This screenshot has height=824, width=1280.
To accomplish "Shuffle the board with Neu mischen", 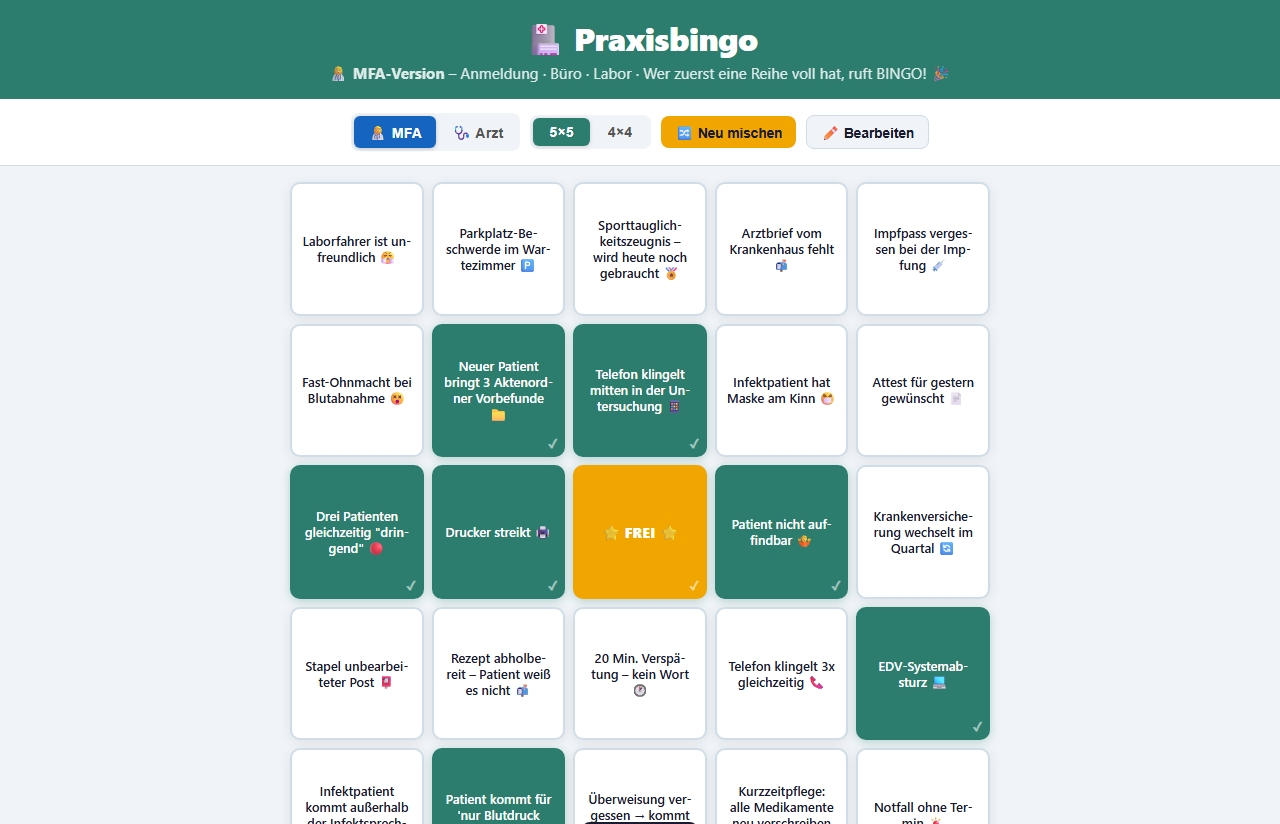I will point(728,132).
